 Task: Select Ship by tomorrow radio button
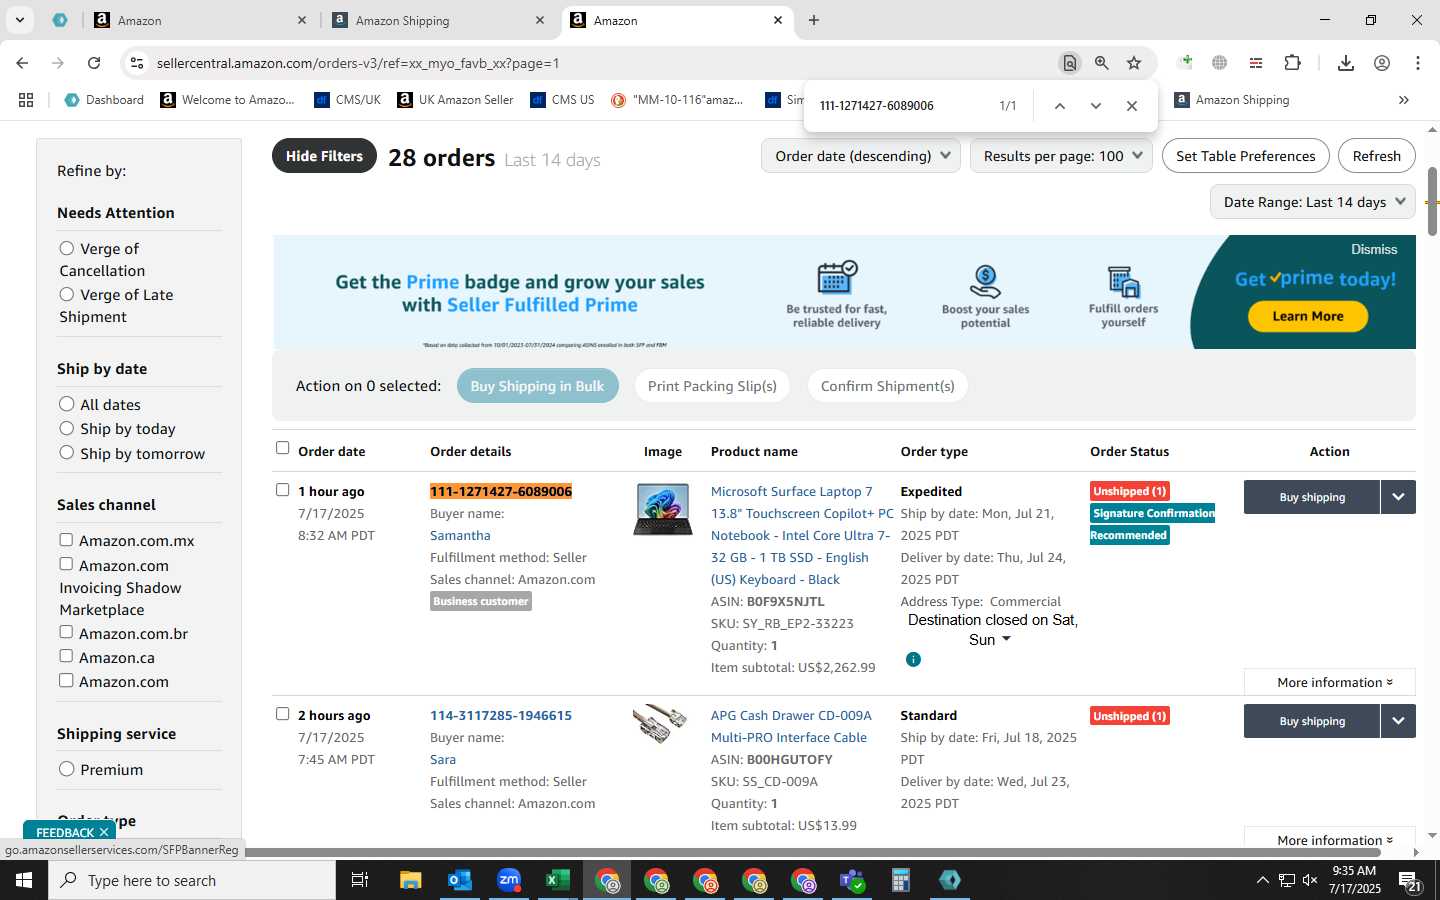click(x=67, y=452)
